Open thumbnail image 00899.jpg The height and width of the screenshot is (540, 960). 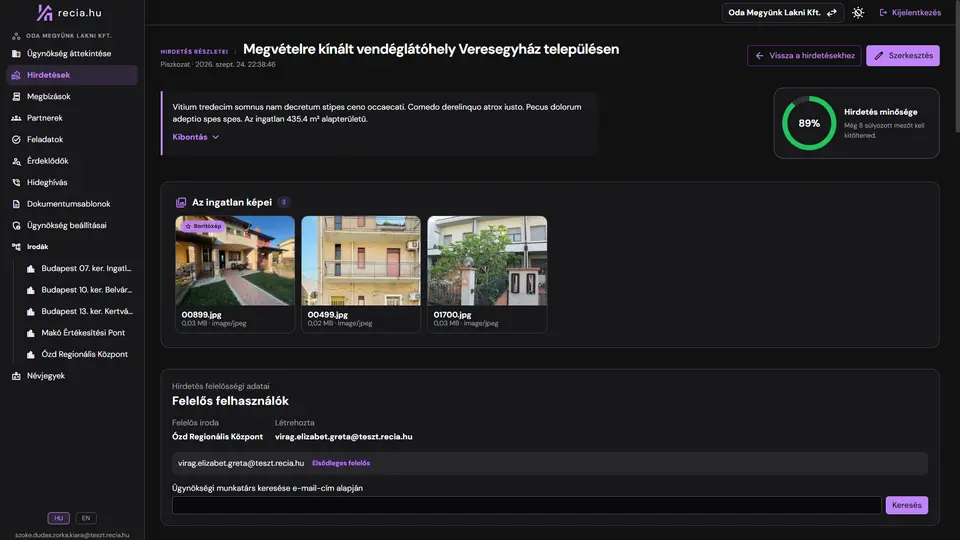(235, 261)
